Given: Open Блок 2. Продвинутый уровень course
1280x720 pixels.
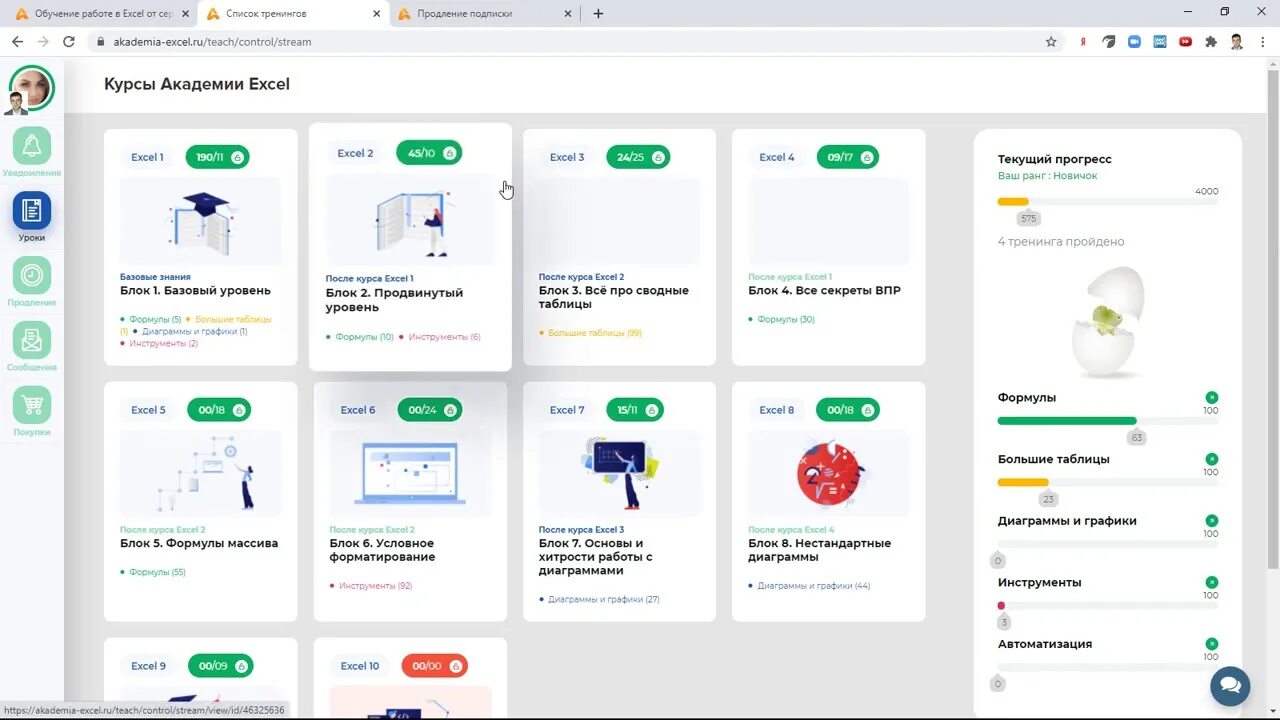Looking at the screenshot, I should pos(394,300).
